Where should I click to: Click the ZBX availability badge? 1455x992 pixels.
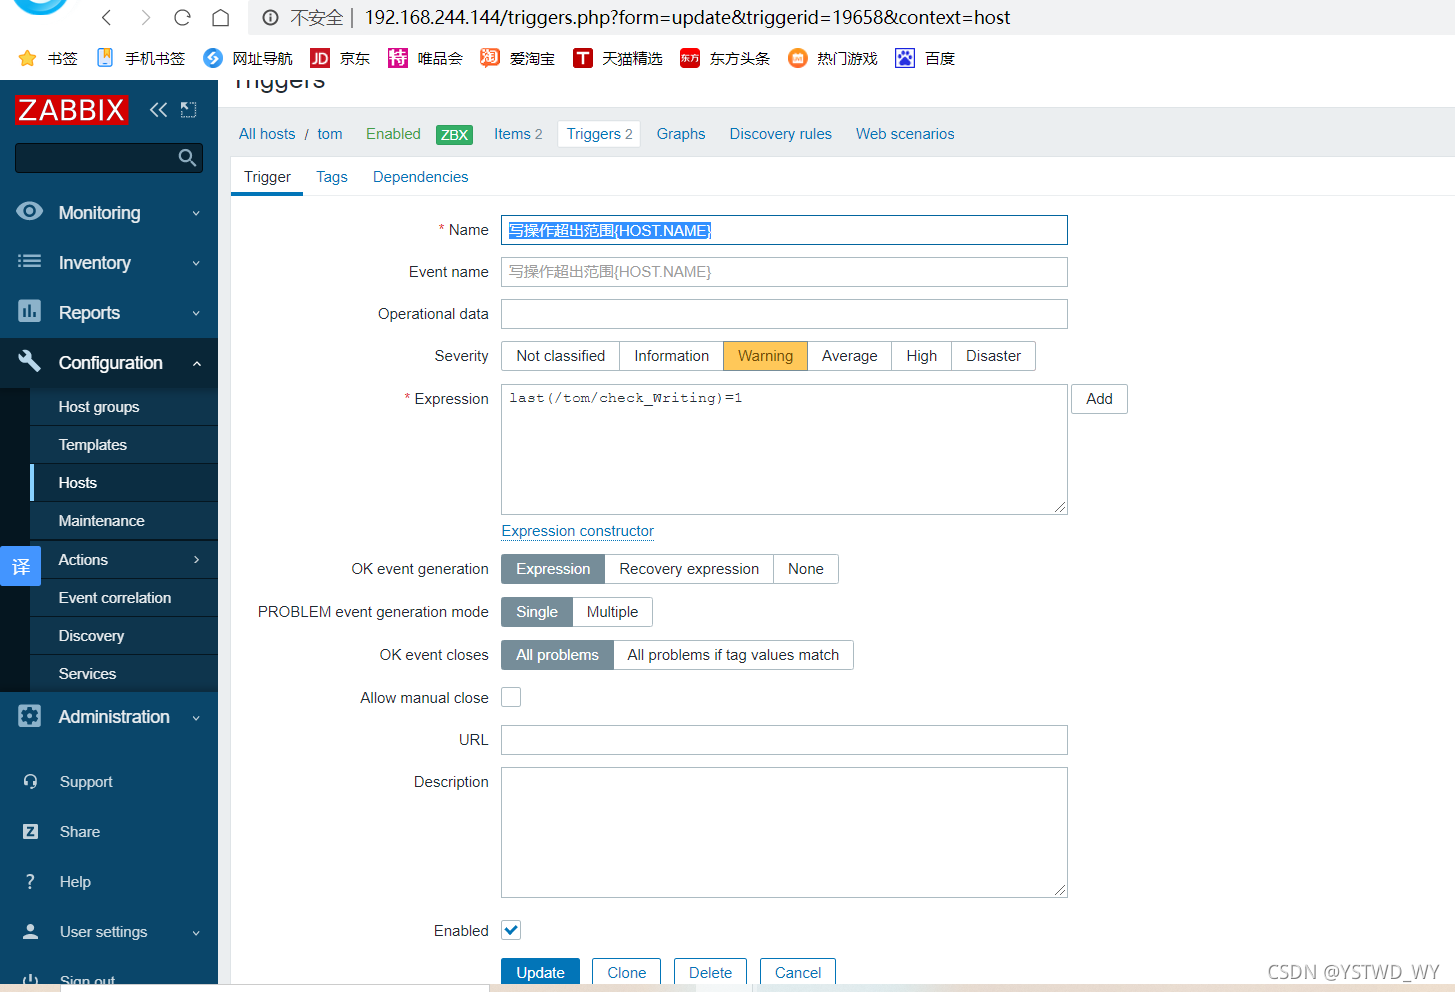tap(455, 135)
